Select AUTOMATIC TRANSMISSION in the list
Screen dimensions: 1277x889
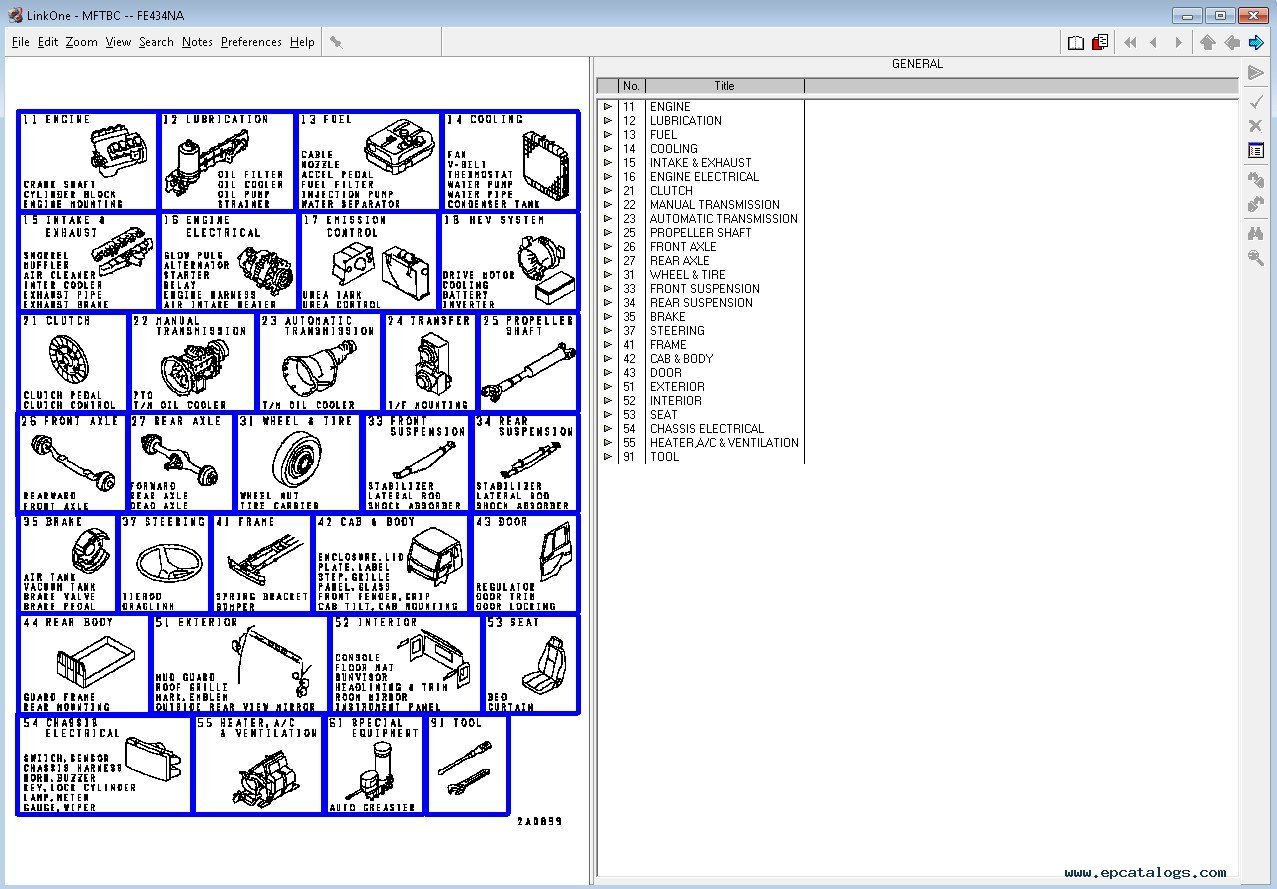pyautogui.click(x=724, y=219)
